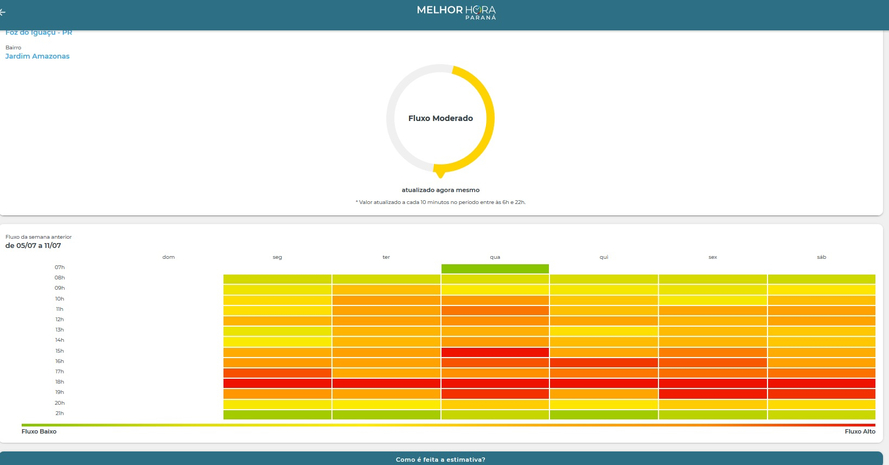Click the yellow pointer below the flow gauge
889x465 pixels.
click(x=440, y=173)
